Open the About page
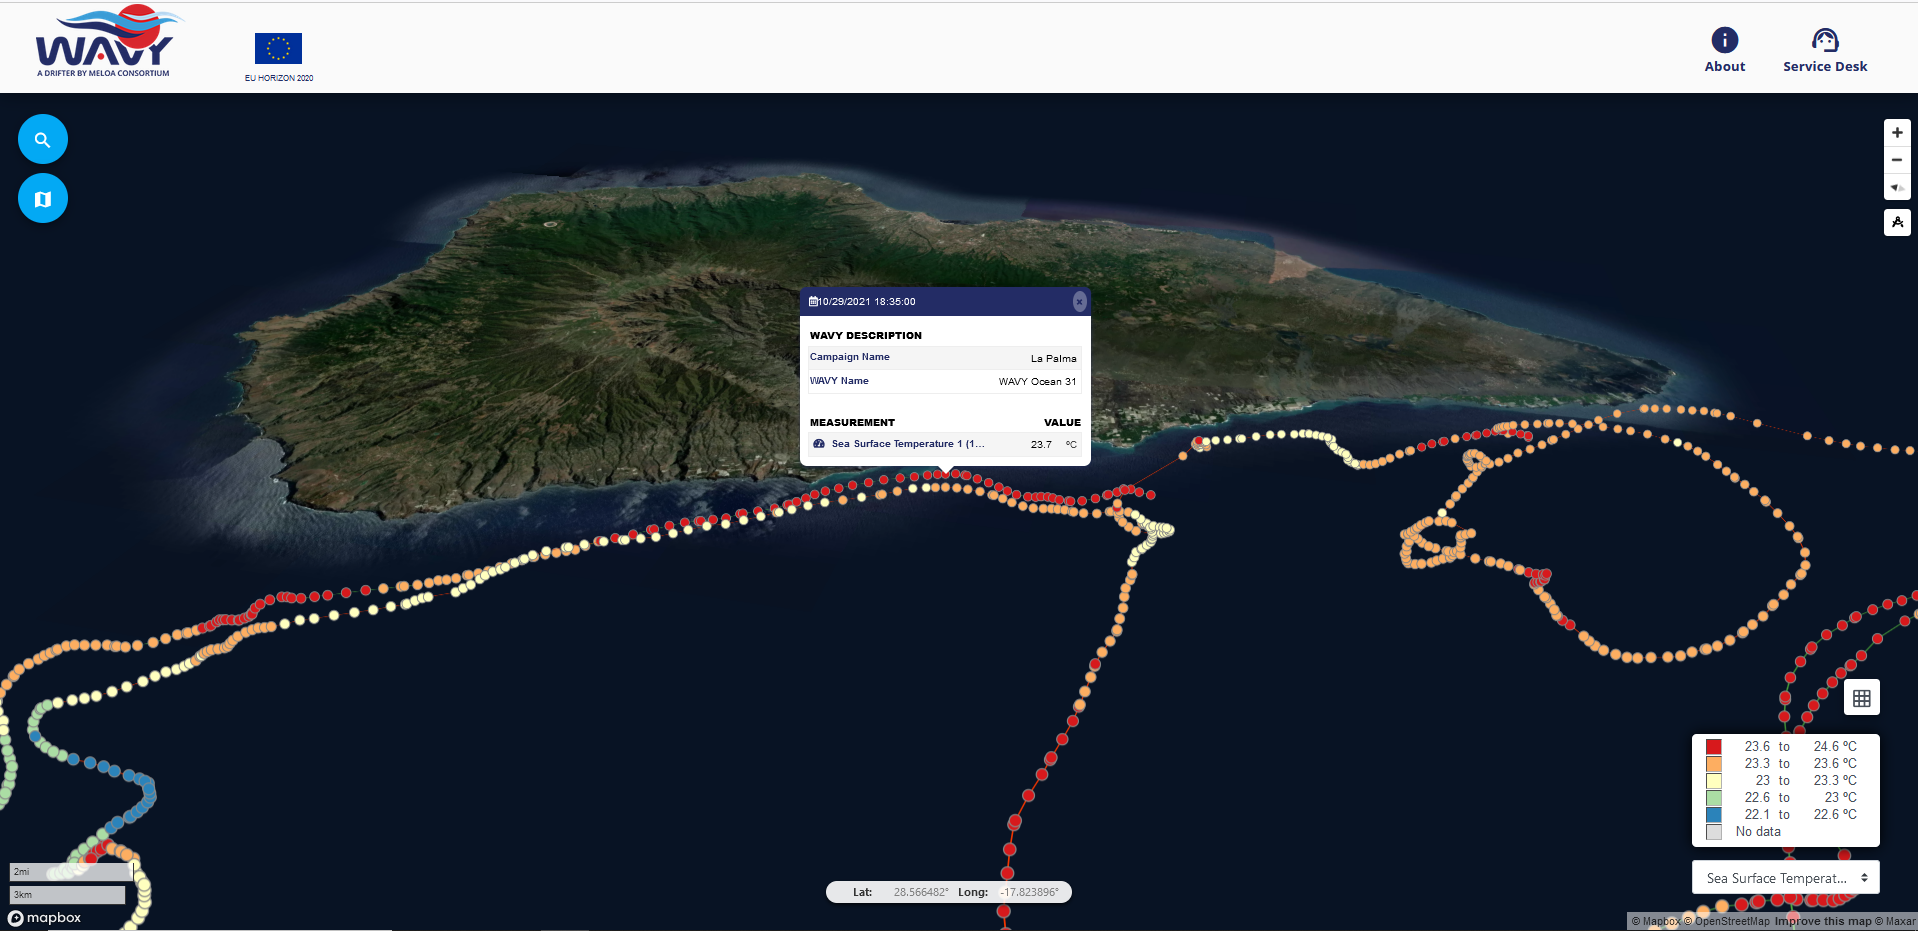1918x931 pixels. click(x=1725, y=50)
